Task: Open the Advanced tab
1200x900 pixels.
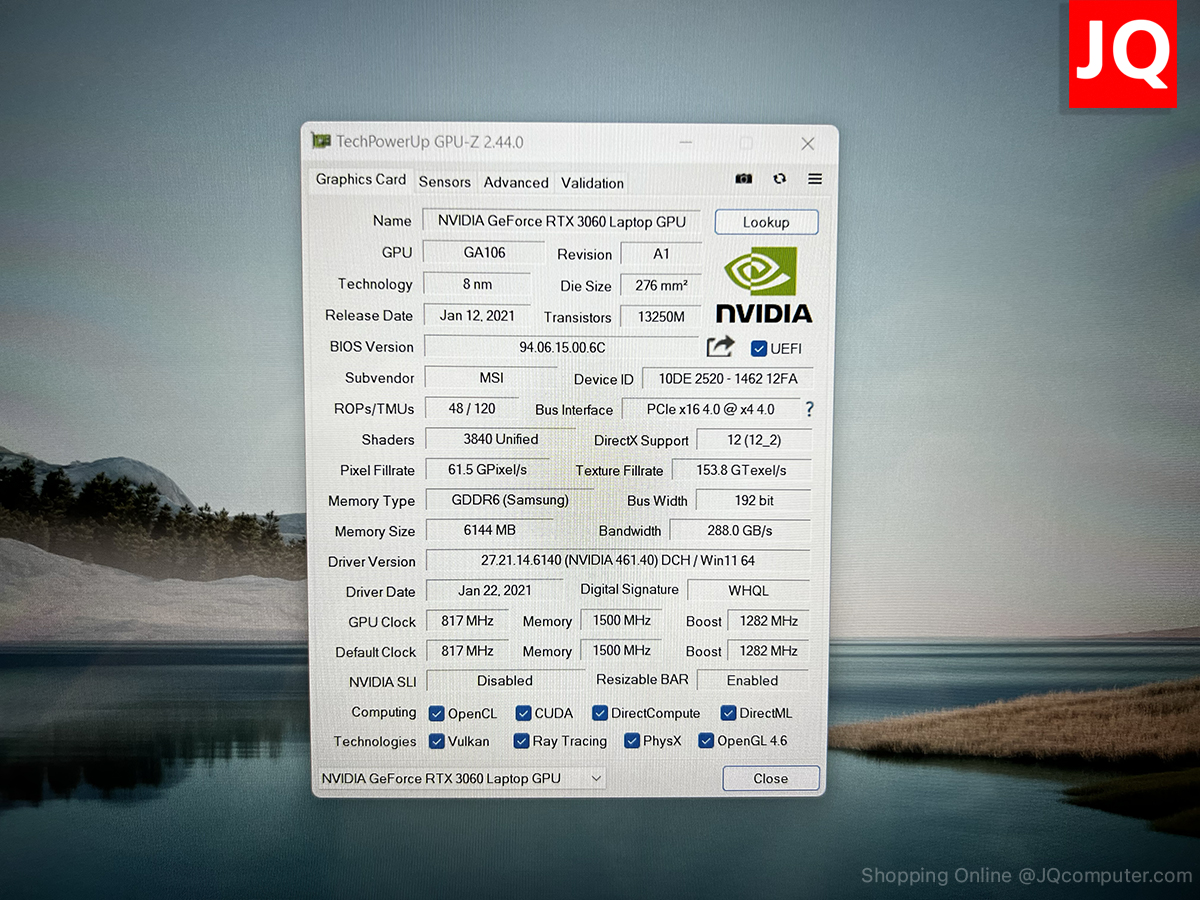Action: [516, 183]
